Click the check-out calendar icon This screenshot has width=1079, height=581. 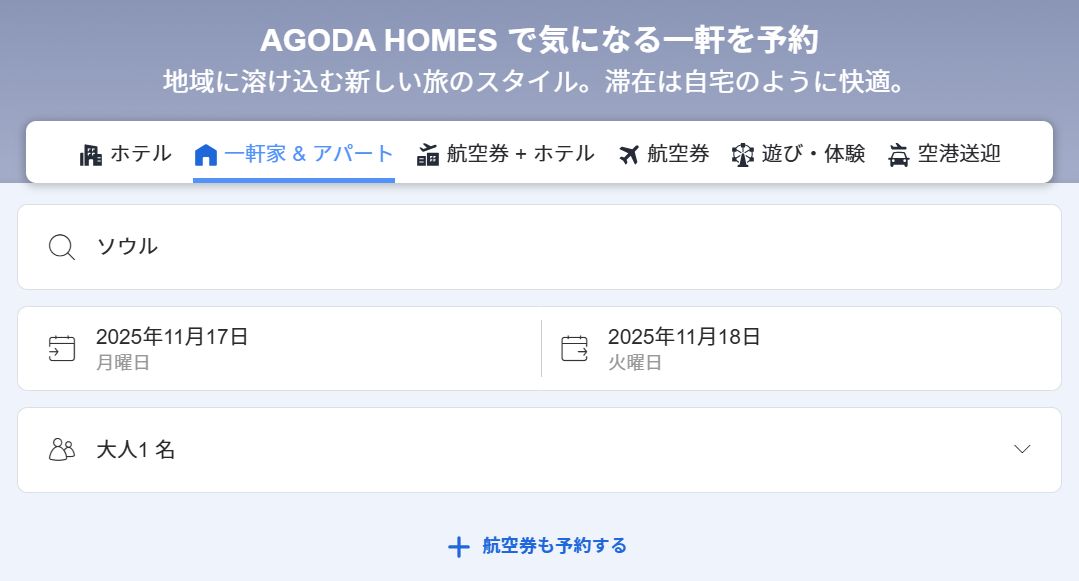coord(574,348)
